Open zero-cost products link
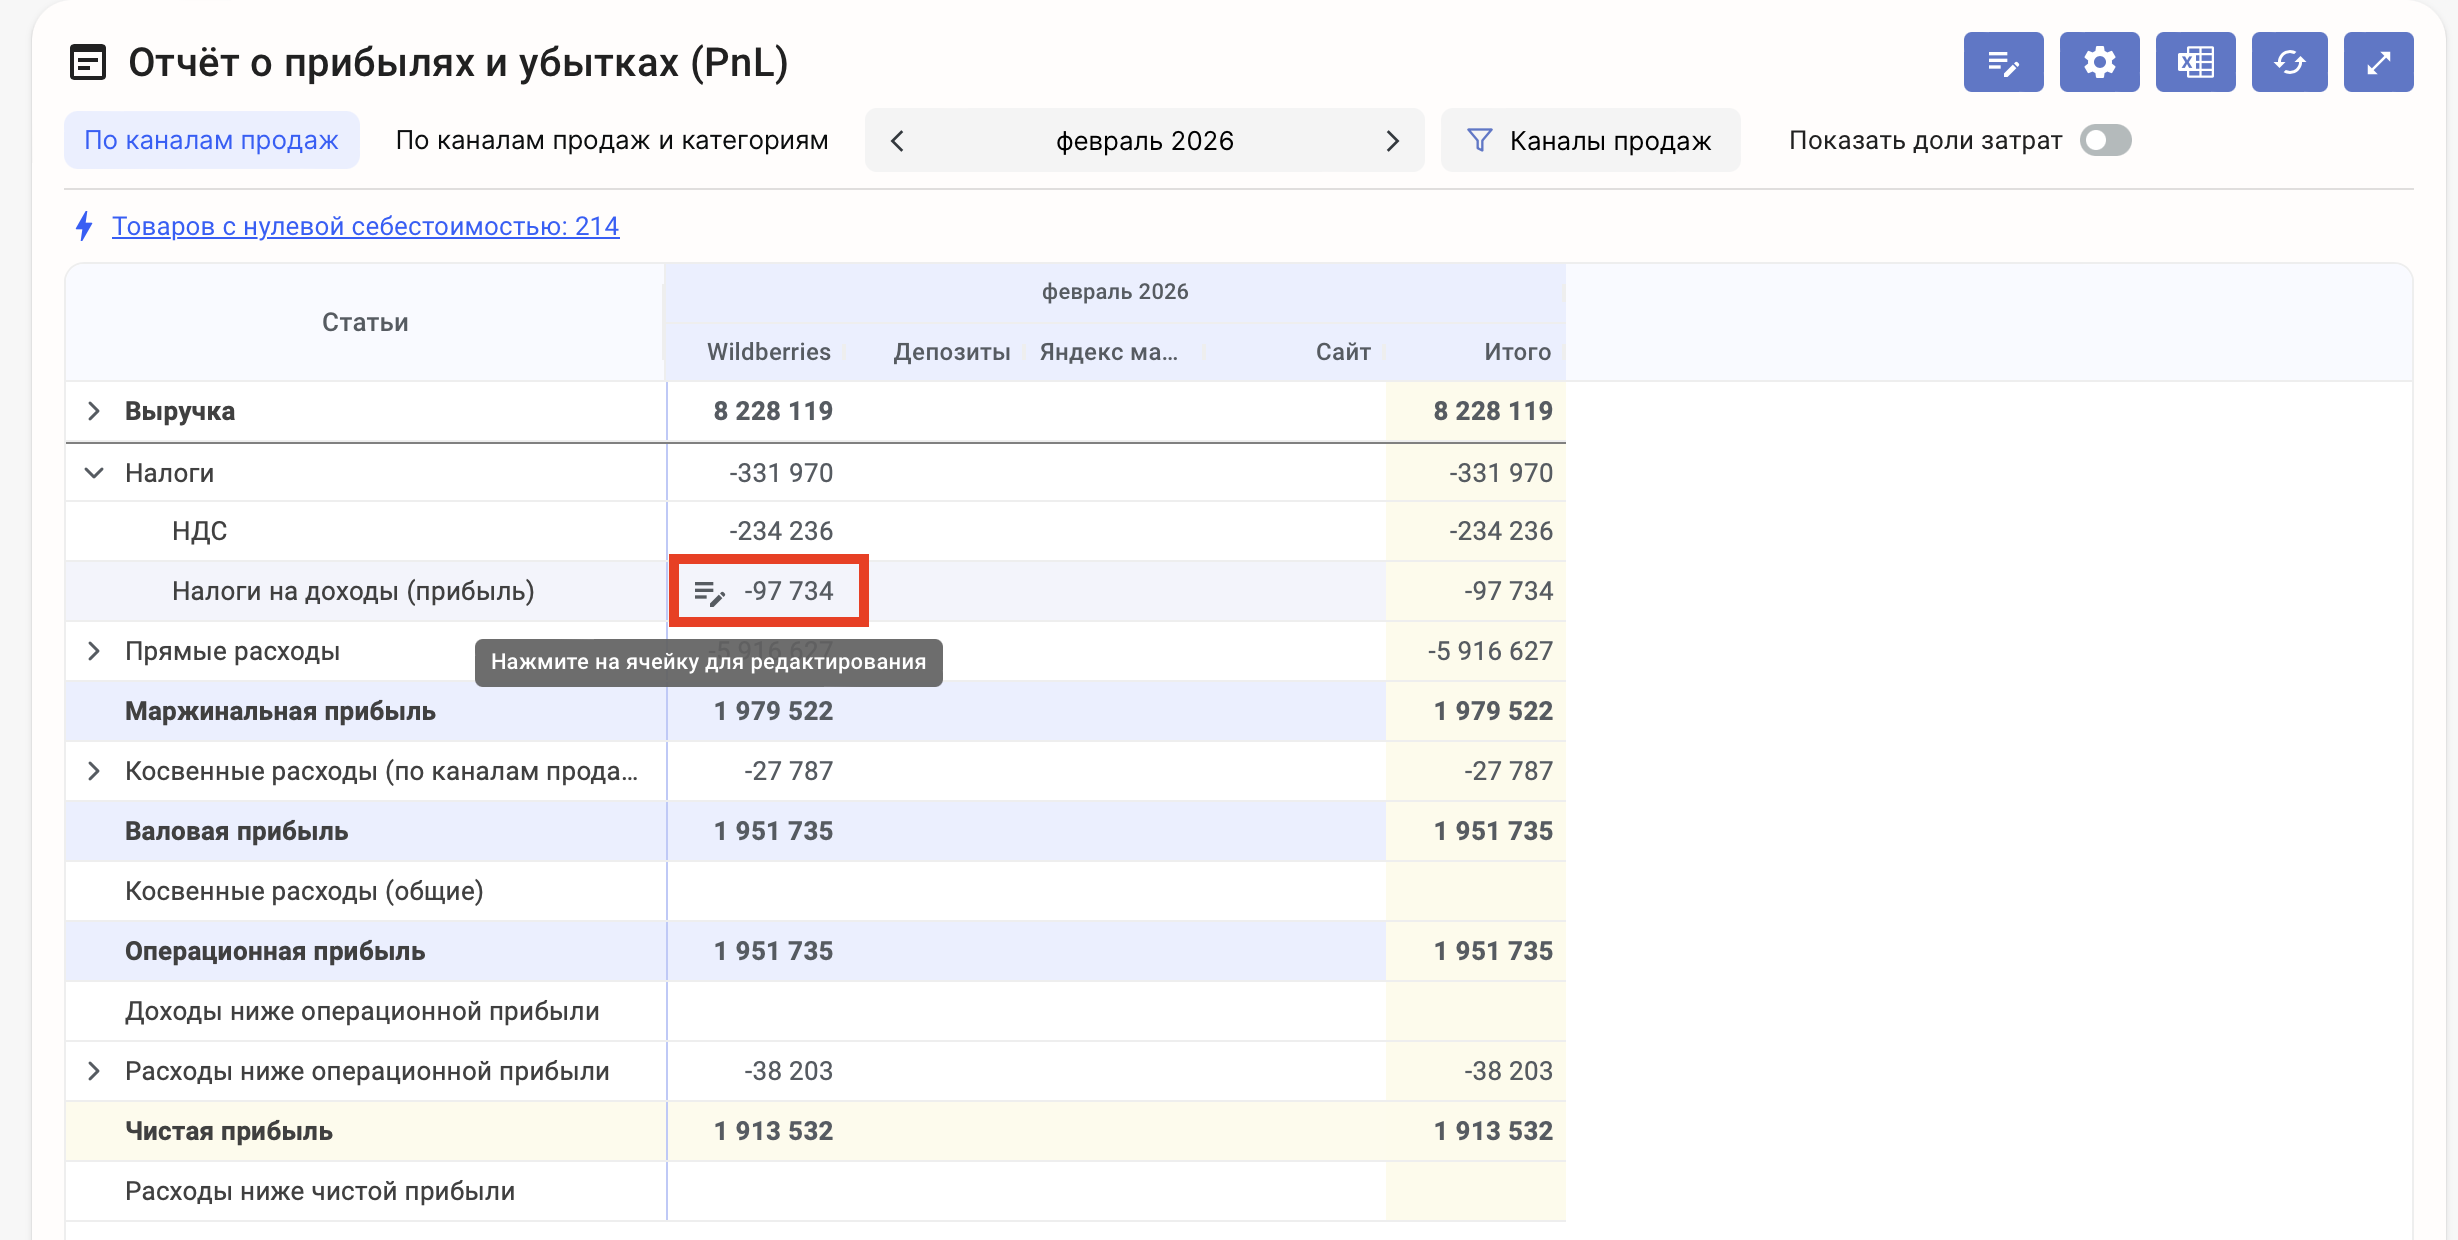 coord(365,226)
